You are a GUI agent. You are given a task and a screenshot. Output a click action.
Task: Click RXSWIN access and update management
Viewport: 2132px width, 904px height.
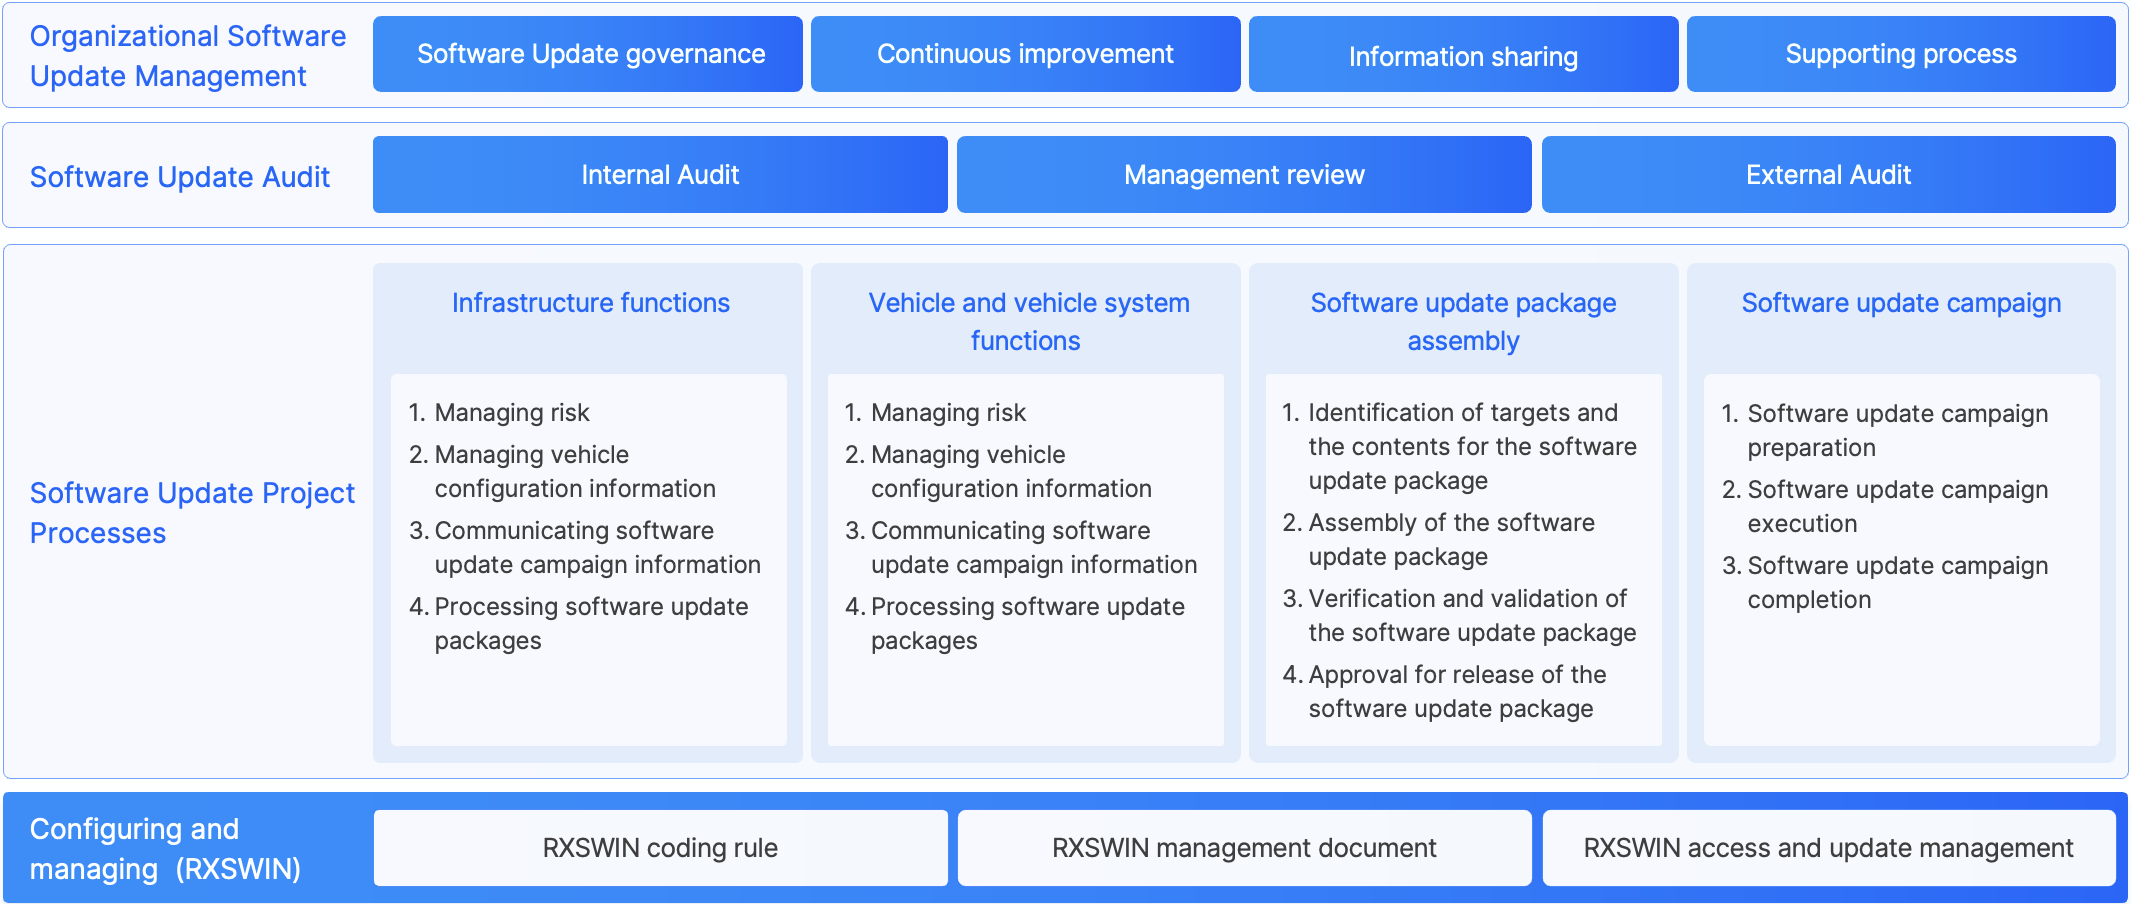click(x=1827, y=847)
